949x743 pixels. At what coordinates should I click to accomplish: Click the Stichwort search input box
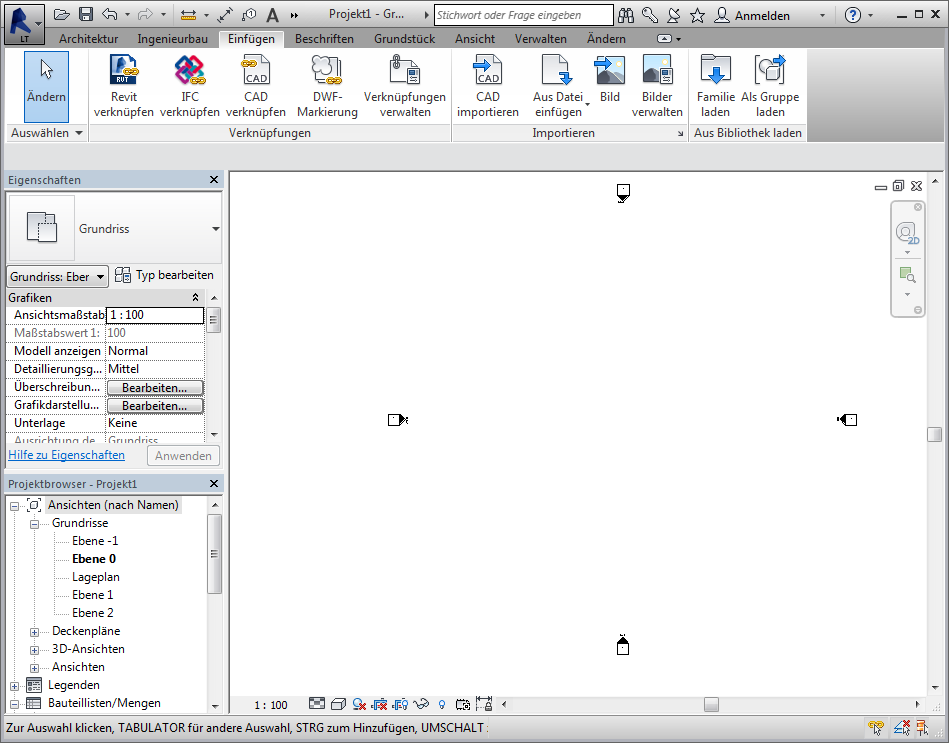pyautogui.click(x=524, y=15)
